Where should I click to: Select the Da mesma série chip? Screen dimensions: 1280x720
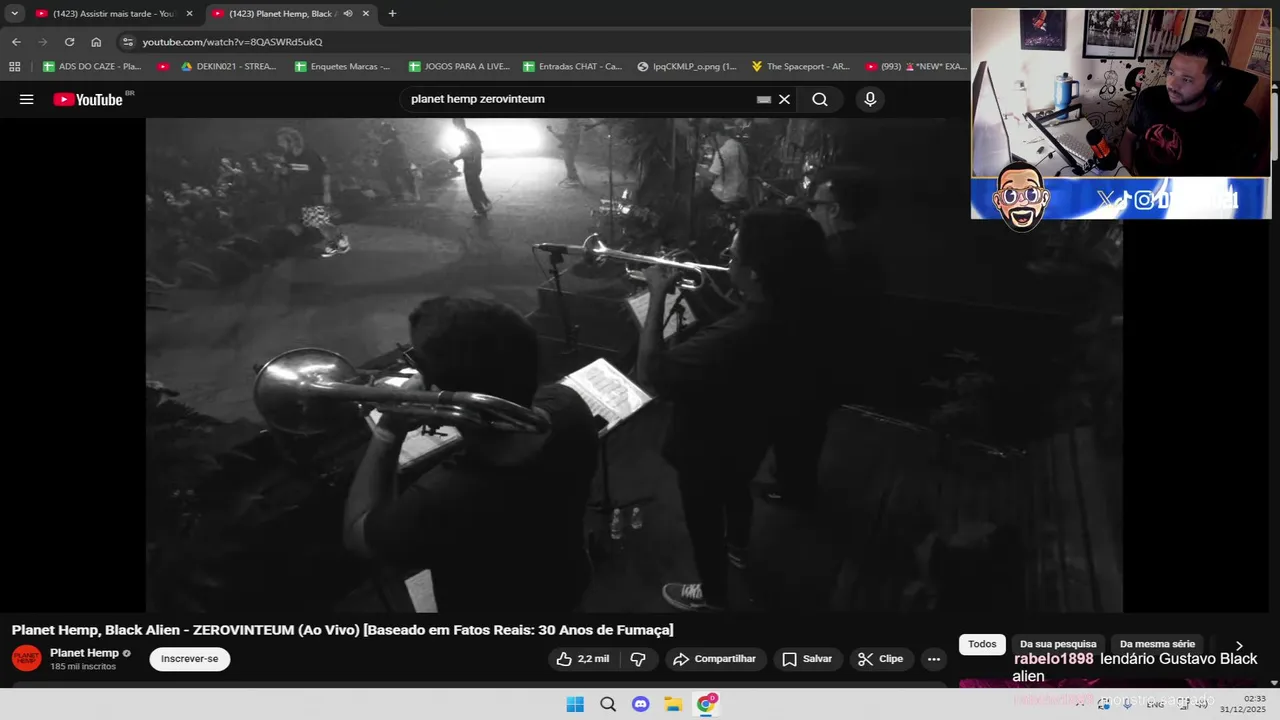1157,645
